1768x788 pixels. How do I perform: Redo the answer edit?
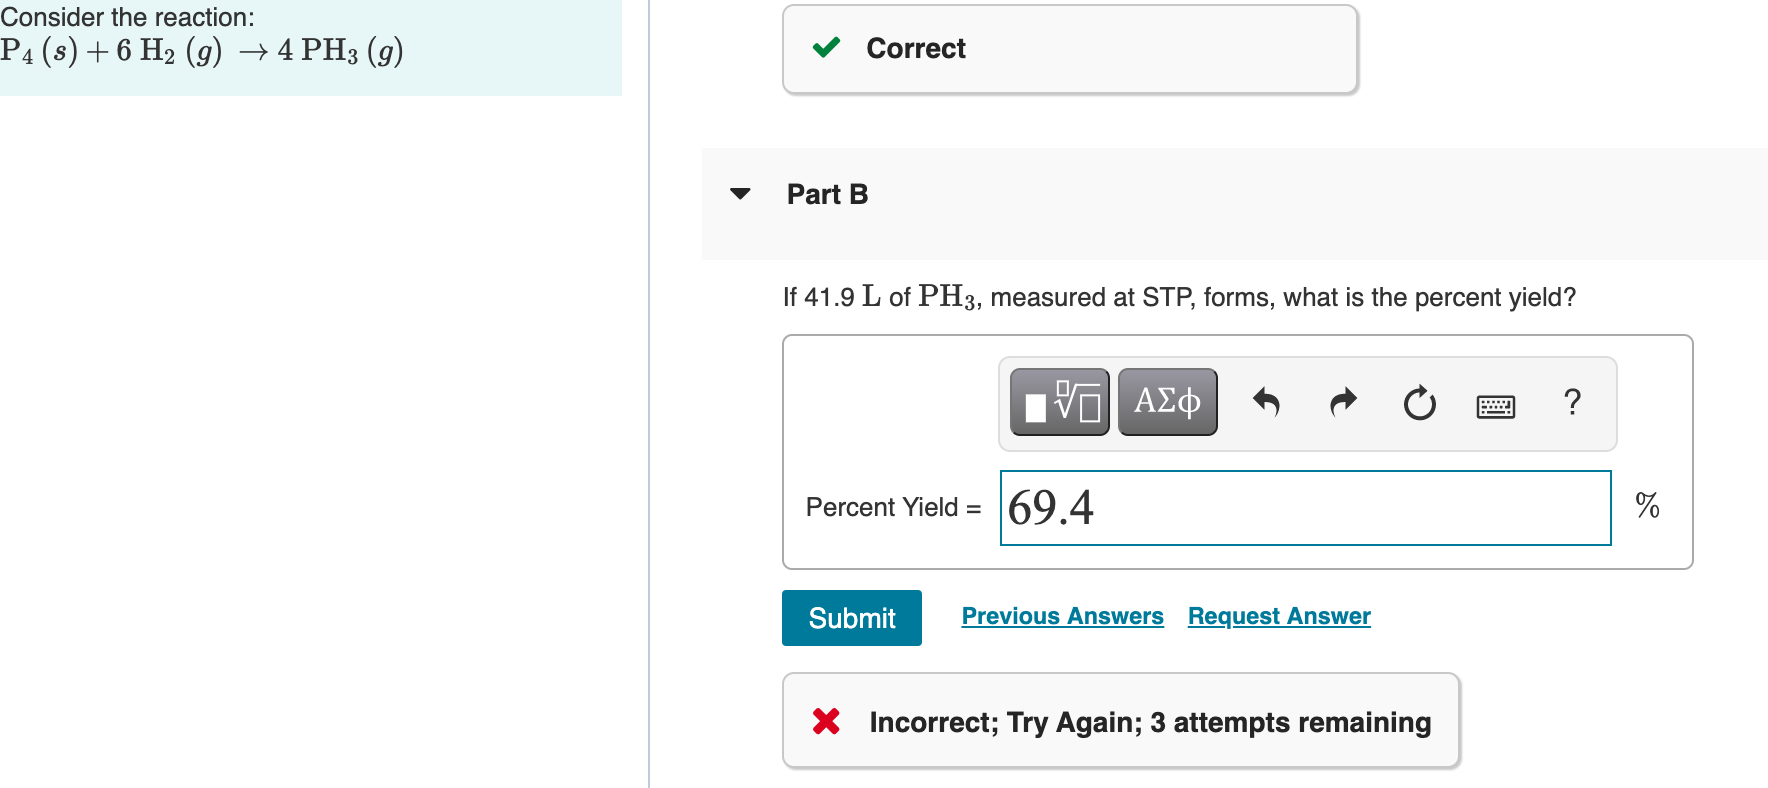coord(1342,402)
